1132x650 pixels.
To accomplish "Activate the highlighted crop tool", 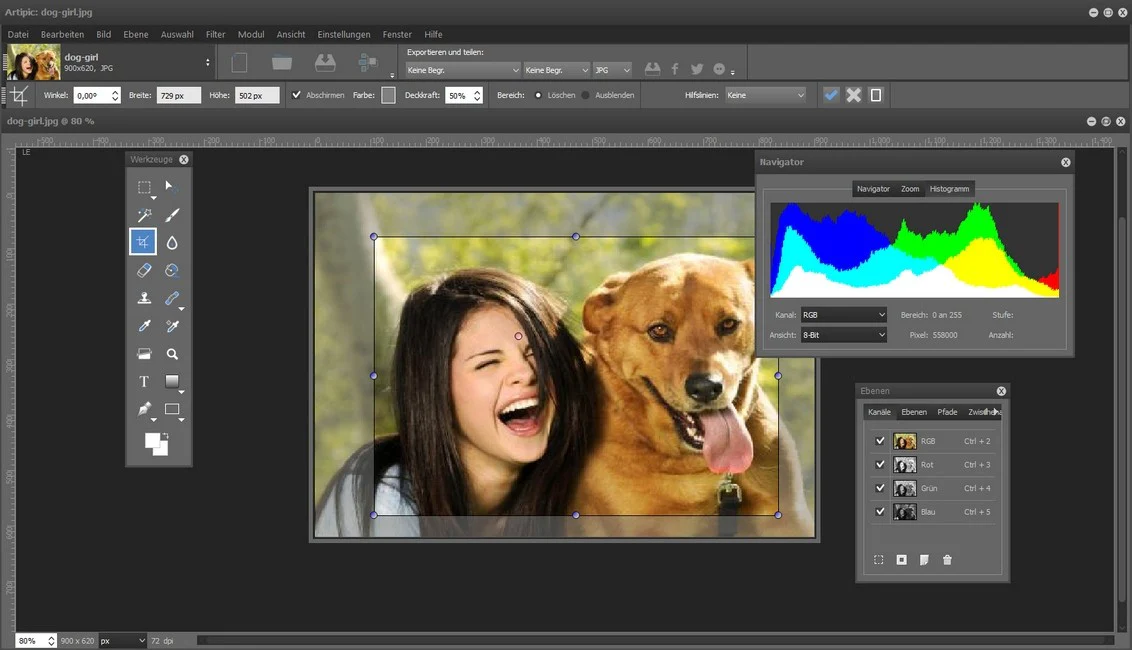I will point(143,242).
